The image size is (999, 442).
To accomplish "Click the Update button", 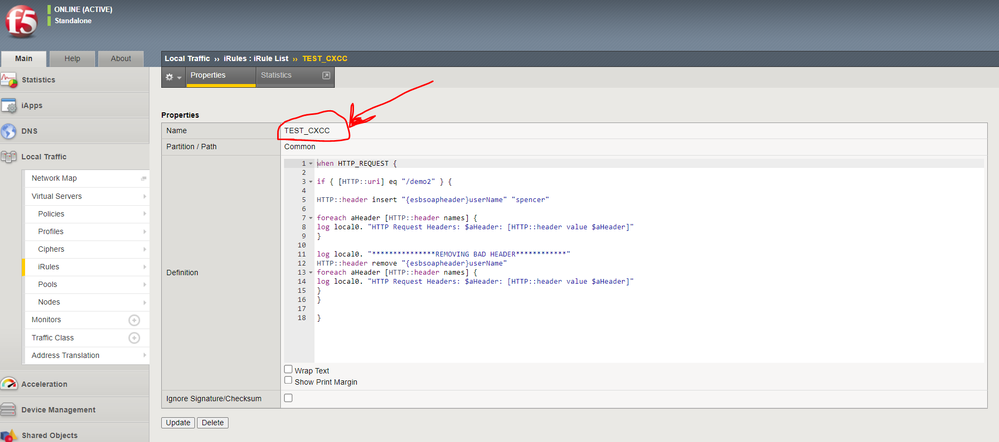I will (x=178, y=423).
